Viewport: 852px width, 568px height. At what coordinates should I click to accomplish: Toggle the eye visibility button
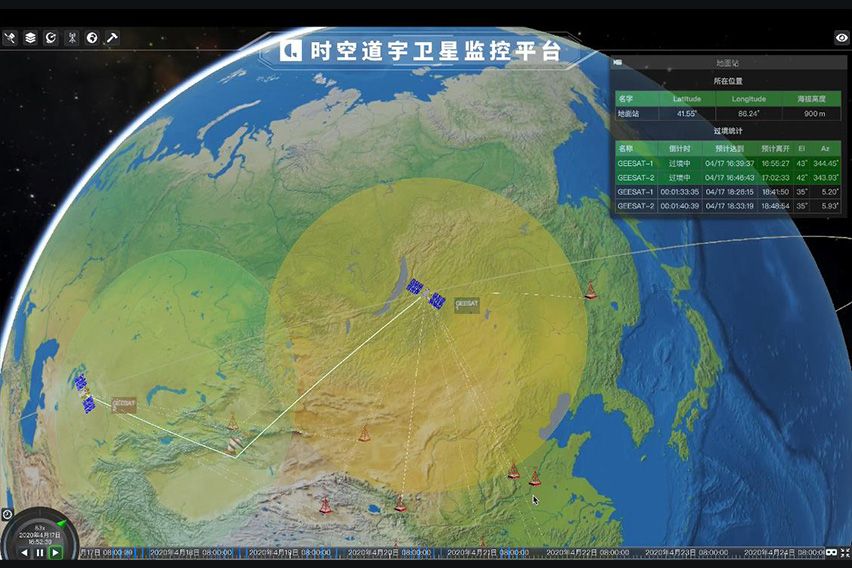(841, 38)
